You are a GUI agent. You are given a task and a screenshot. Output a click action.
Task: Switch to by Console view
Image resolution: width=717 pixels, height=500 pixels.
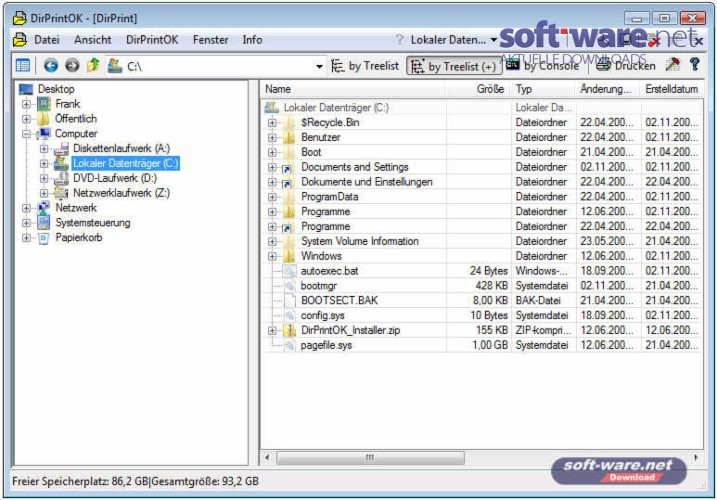[x=543, y=66]
